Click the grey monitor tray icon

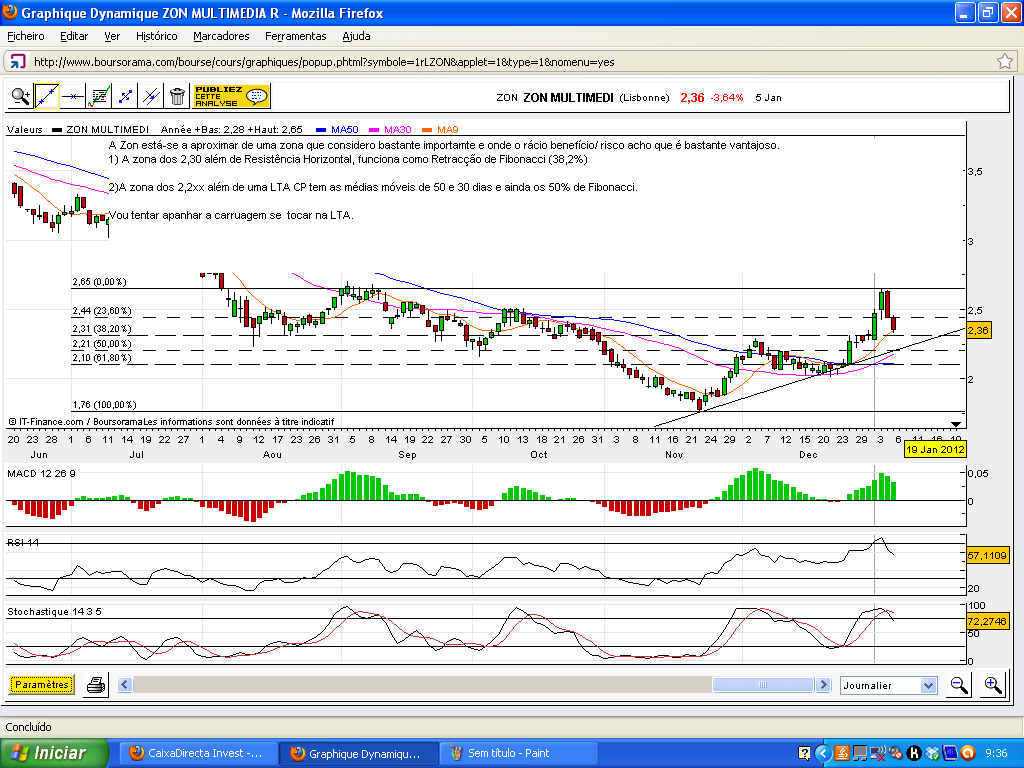coord(860,754)
